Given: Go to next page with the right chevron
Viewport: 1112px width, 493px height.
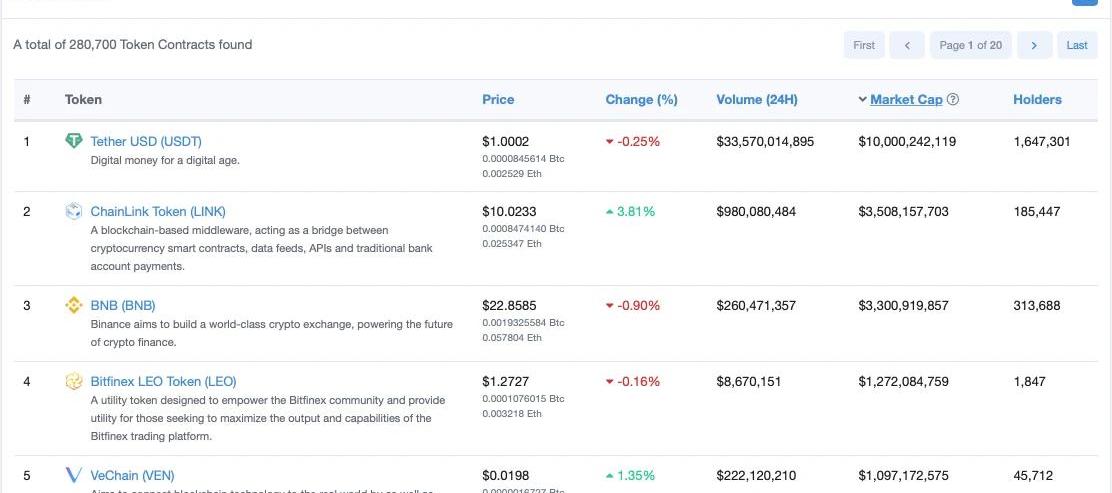Looking at the screenshot, I should tap(1034, 45).
